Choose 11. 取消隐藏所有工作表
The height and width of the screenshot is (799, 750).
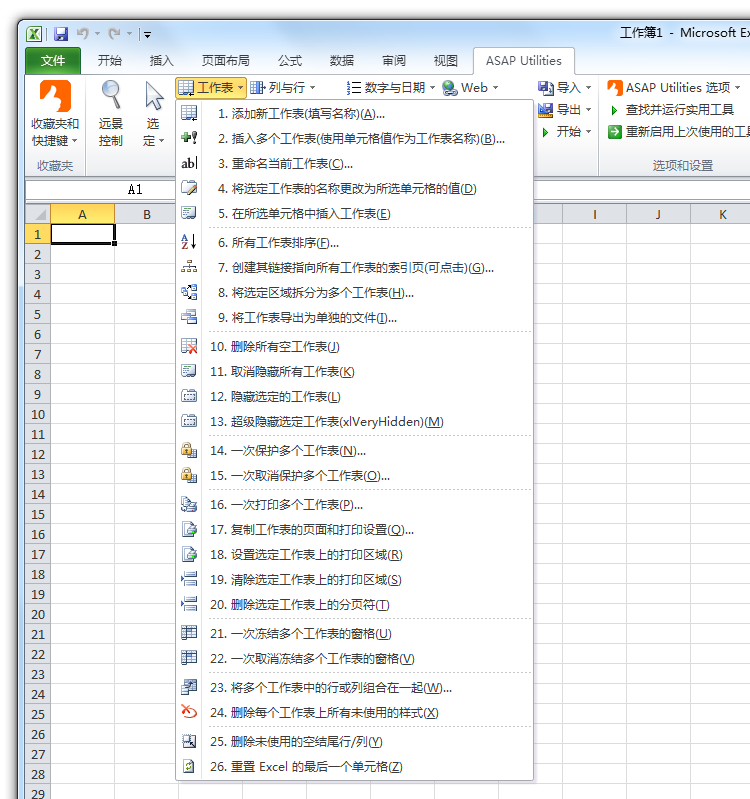(x=355, y=371)
